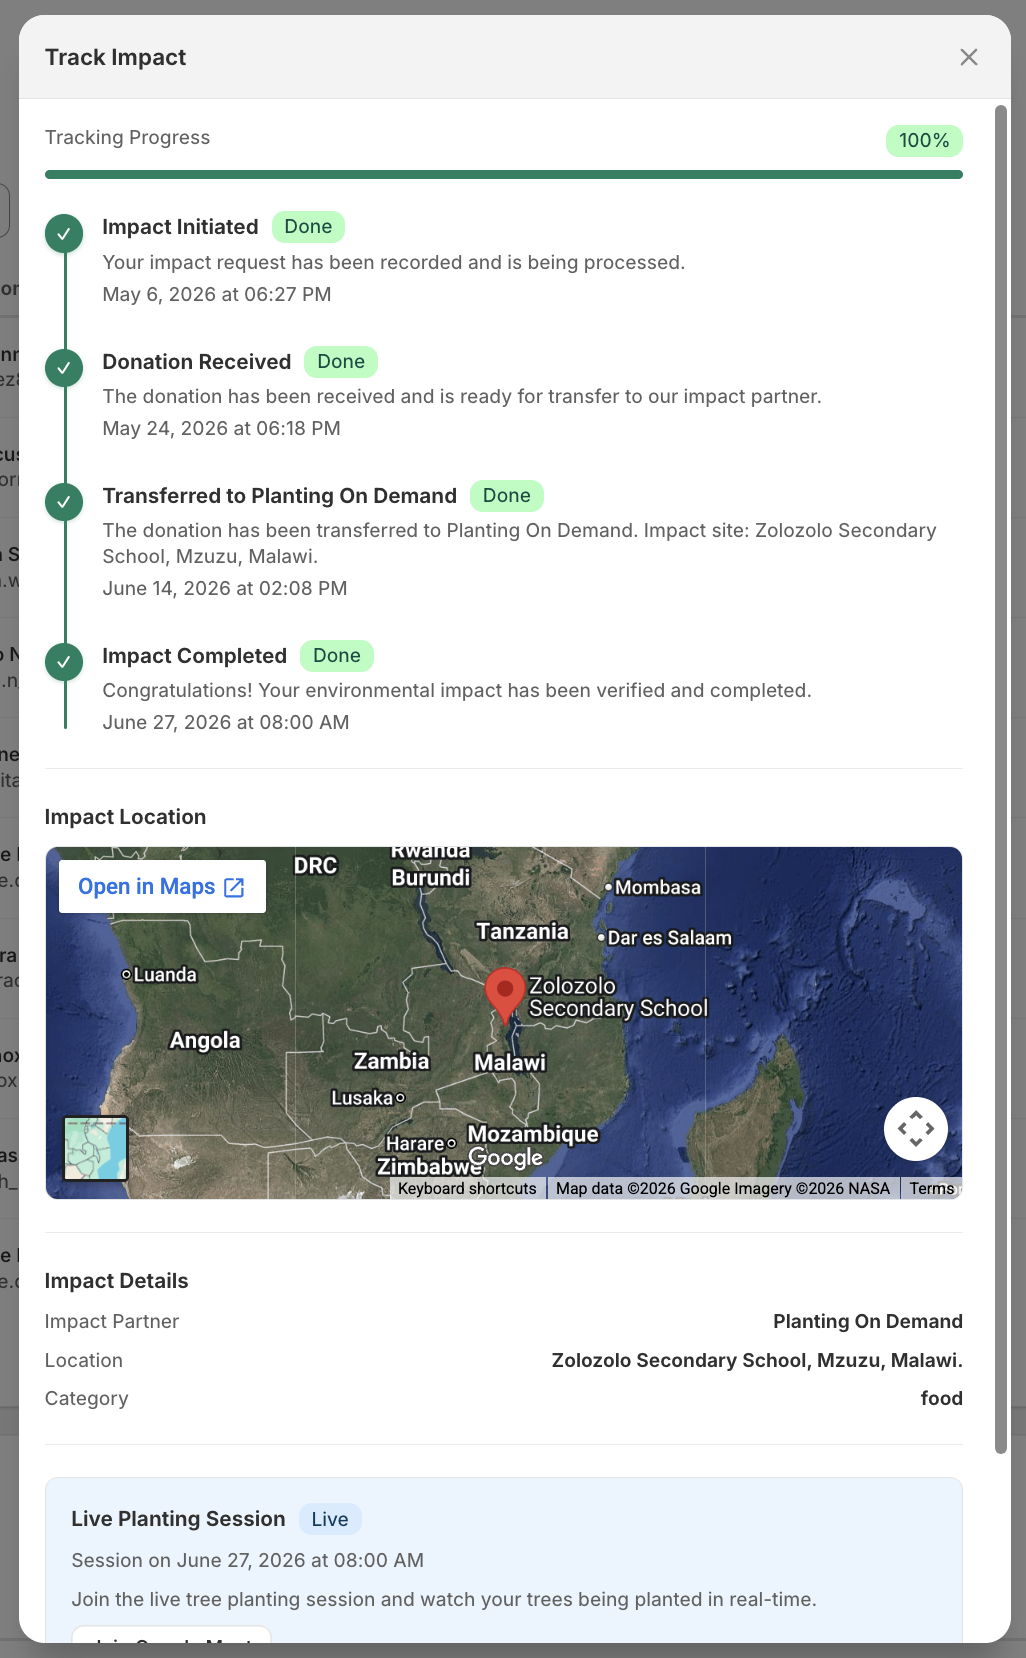Click the 'food' category value
The height and width of the screenshot is (1658, 1026).
click(942, 1398)
